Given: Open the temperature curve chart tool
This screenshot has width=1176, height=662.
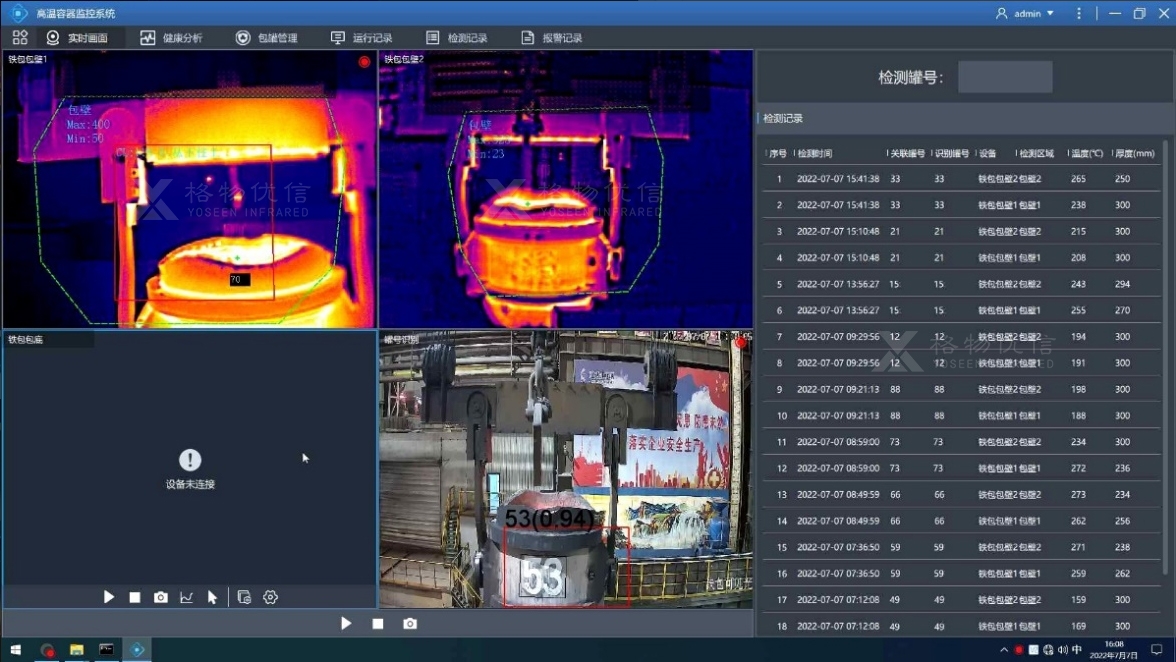Looking at the screenshot, I should [187, 597].
